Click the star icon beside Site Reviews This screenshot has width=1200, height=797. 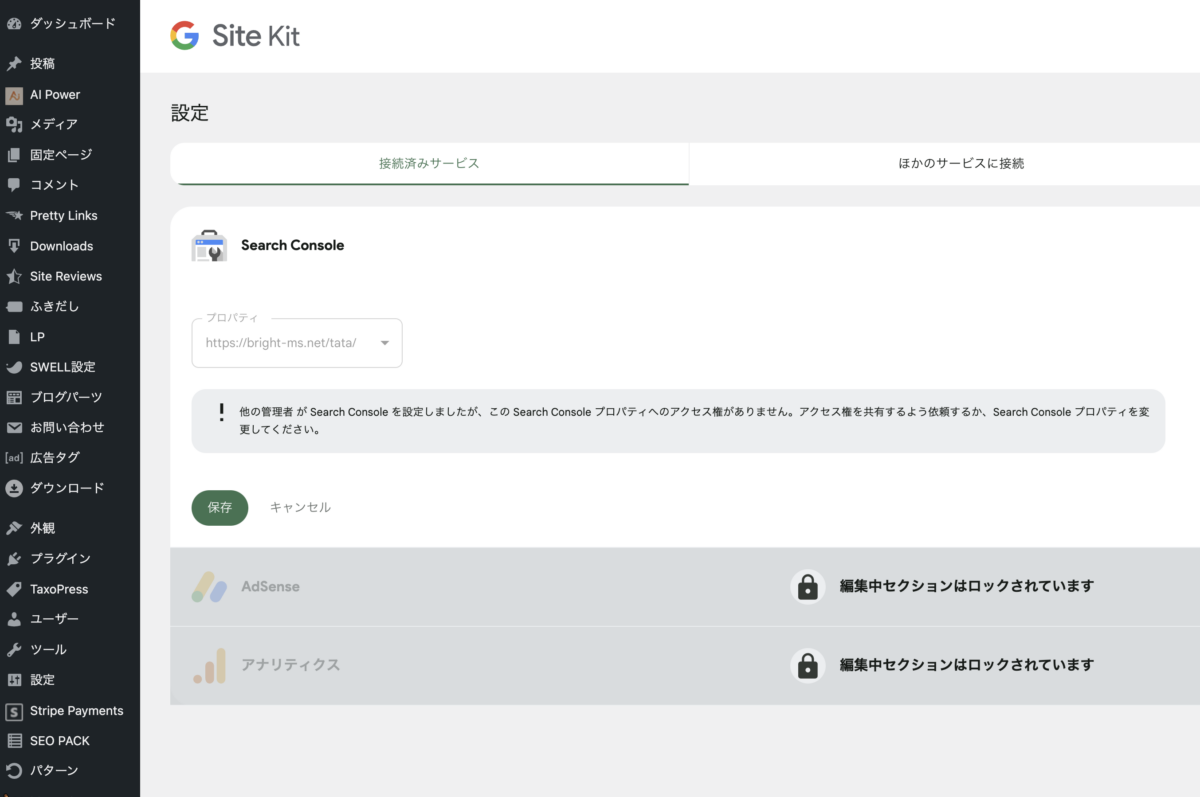click(x=14, y=276)
